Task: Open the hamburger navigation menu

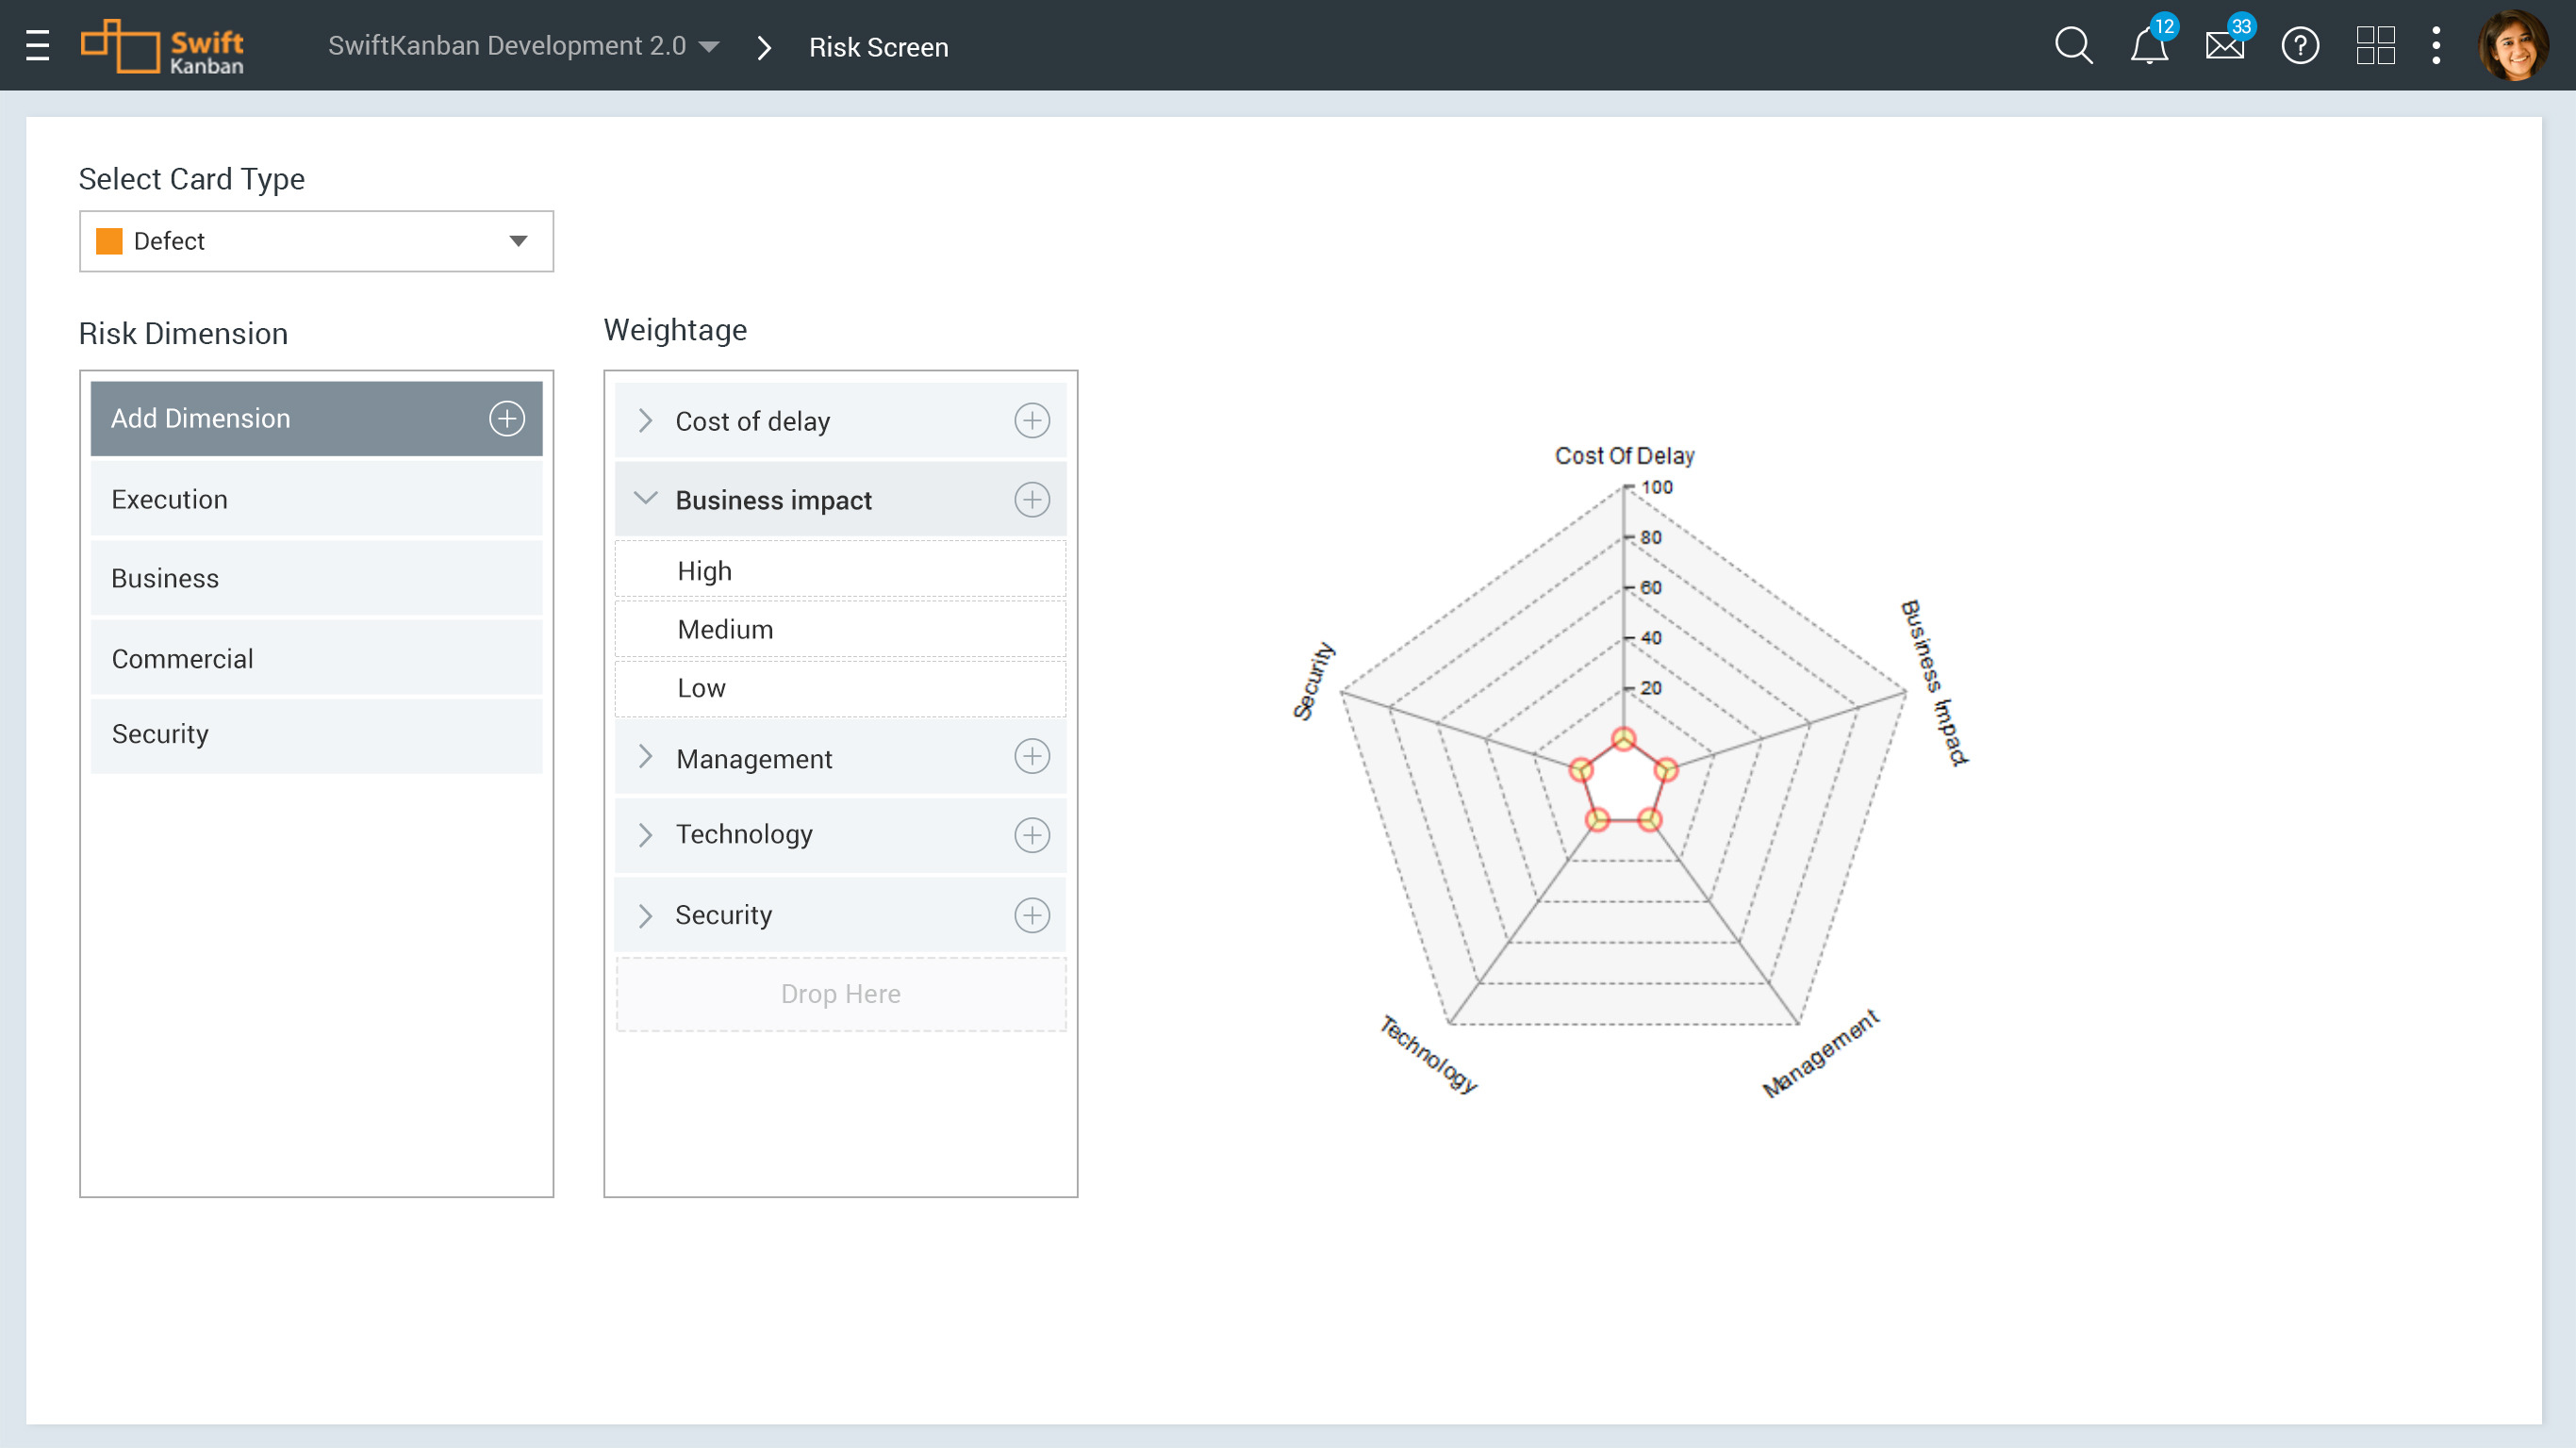Action: pos(37,46)
